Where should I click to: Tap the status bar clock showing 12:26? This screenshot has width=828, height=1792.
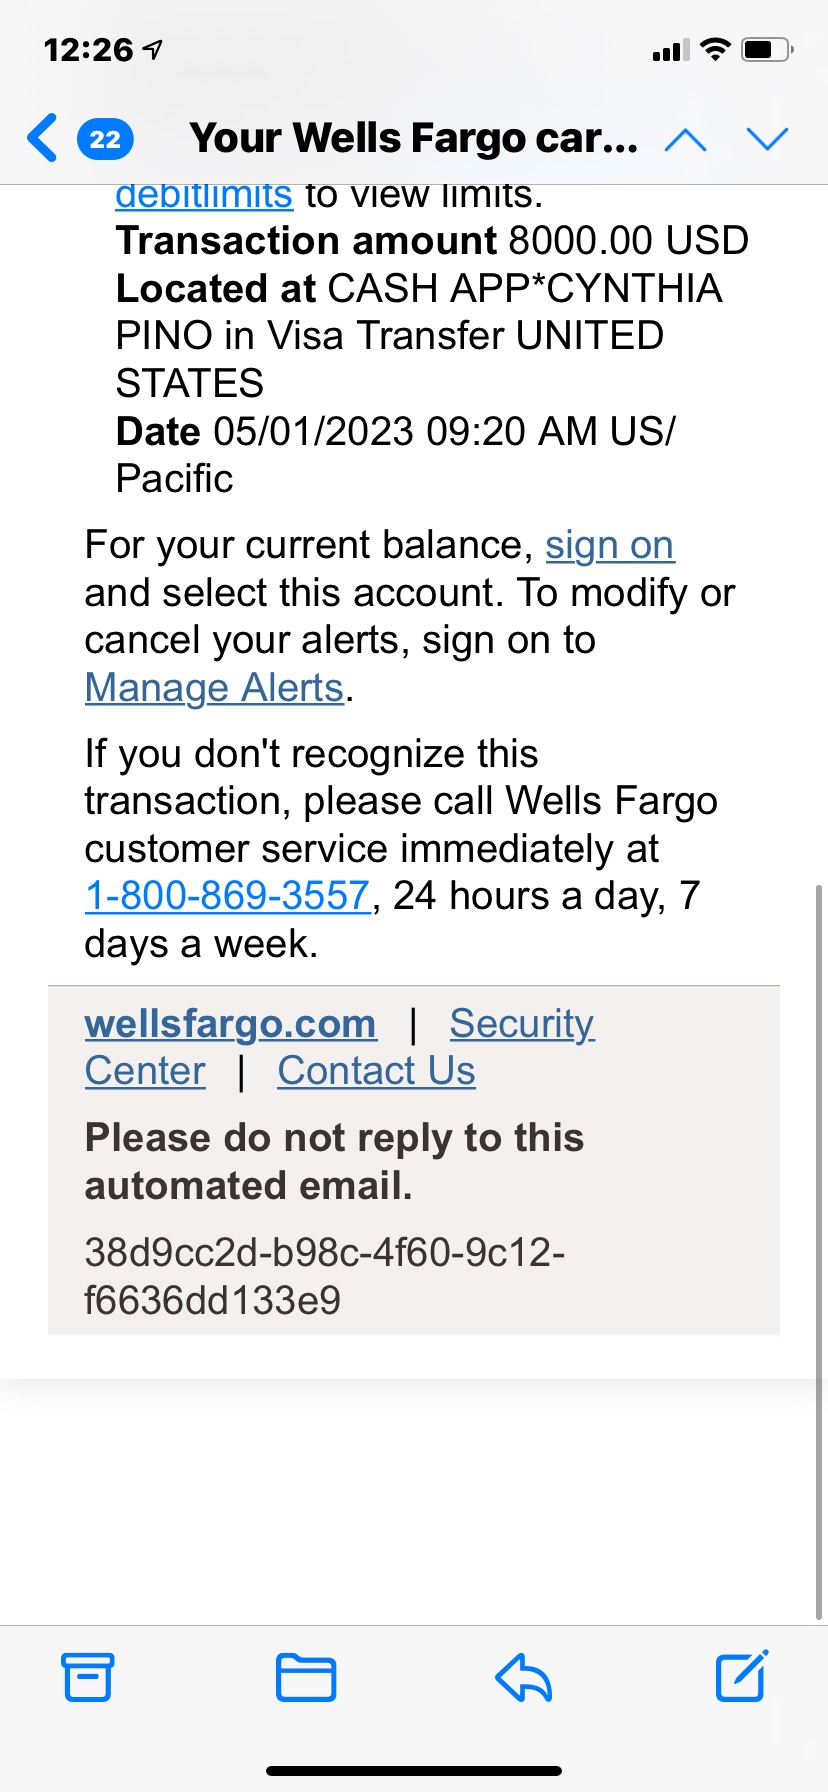point(89,50)
